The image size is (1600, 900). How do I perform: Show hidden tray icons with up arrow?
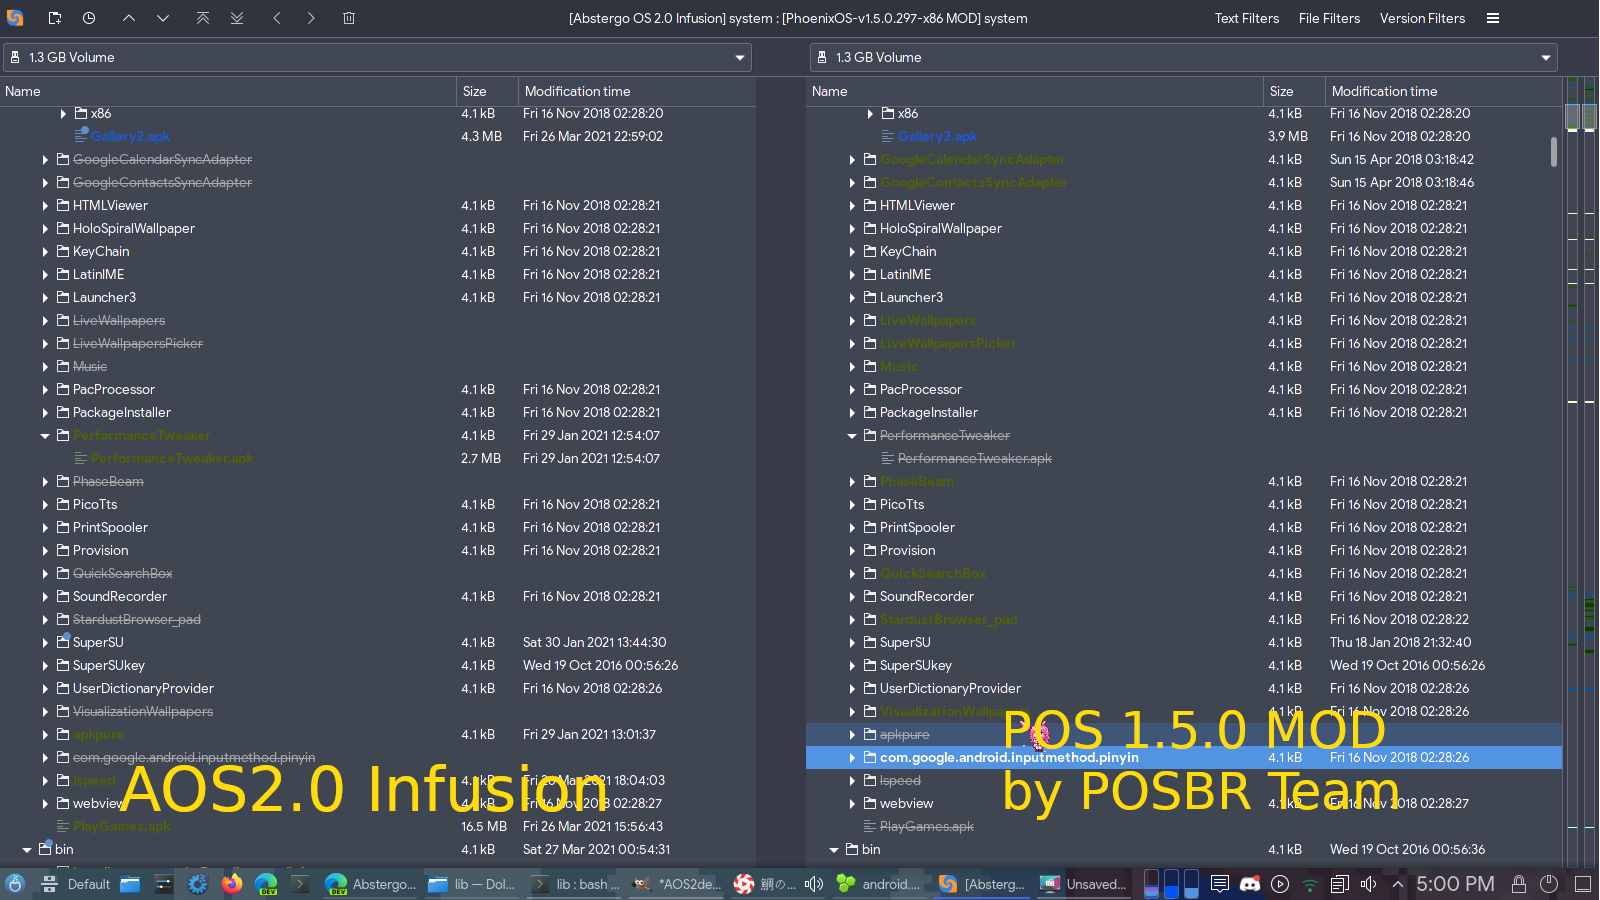(1398, 884)
